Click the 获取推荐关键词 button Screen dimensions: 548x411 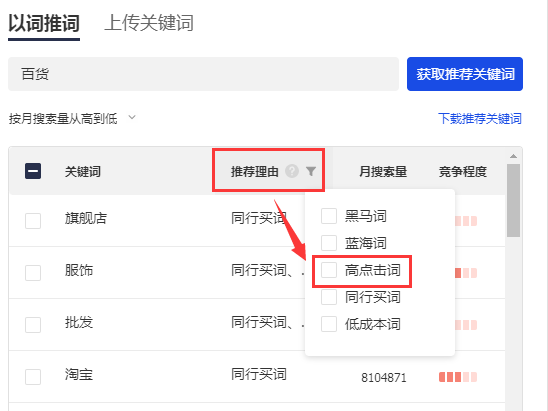(x=465, y=74)
